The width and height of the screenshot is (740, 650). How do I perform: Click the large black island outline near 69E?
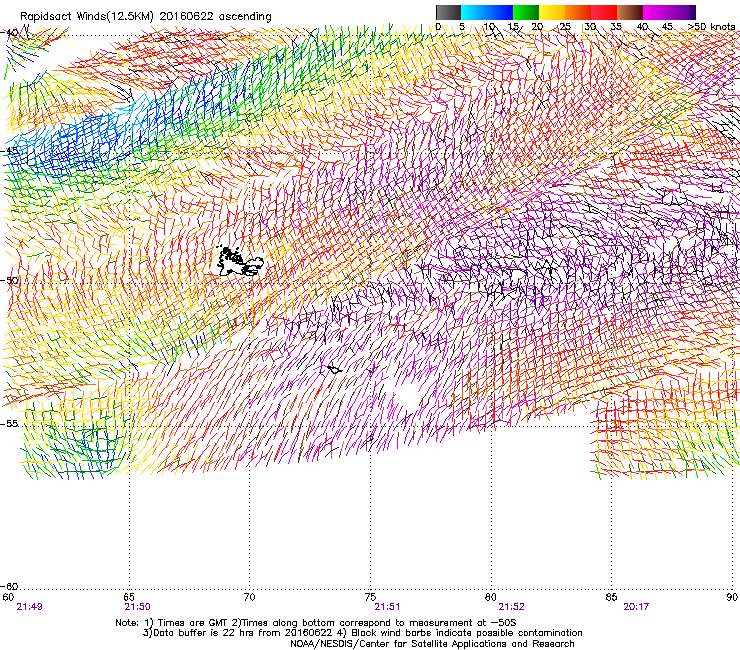click(x=239, y=261)
